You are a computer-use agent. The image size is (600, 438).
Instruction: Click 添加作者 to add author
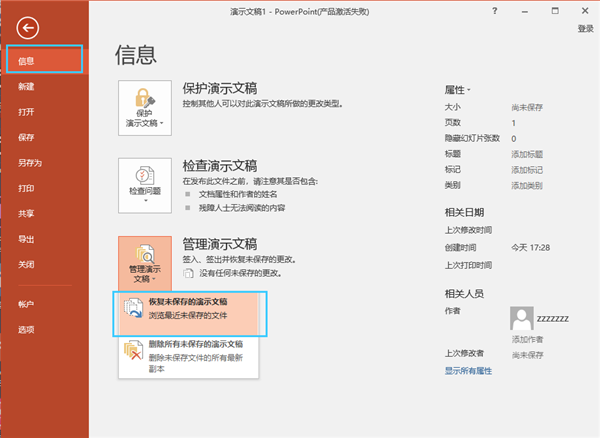(x=527, y=339)
